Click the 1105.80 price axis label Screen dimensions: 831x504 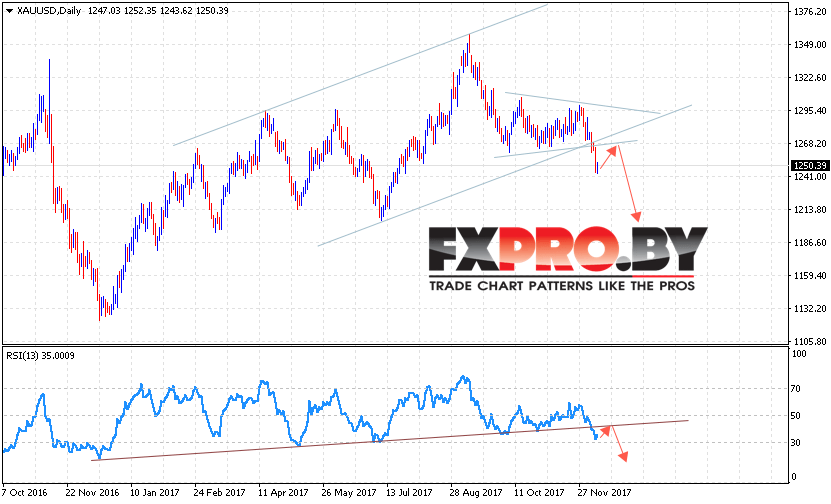[810, 341]
